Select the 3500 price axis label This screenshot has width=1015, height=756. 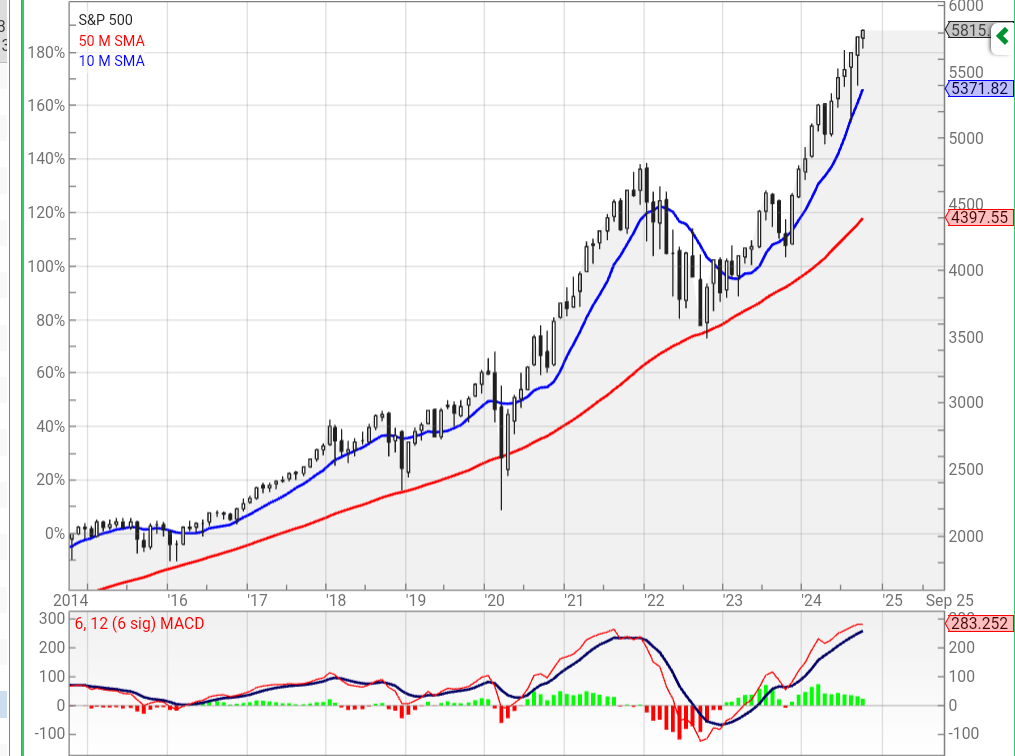[x=966, y=337]
